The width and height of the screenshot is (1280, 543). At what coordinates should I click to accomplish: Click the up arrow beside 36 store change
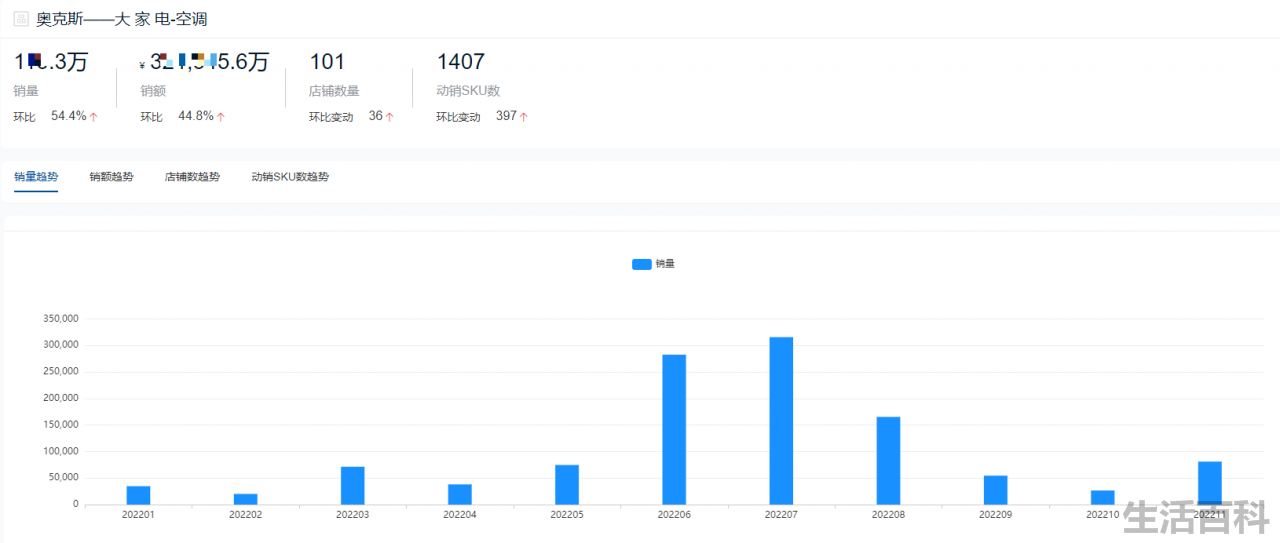click(x=390, y=117)
